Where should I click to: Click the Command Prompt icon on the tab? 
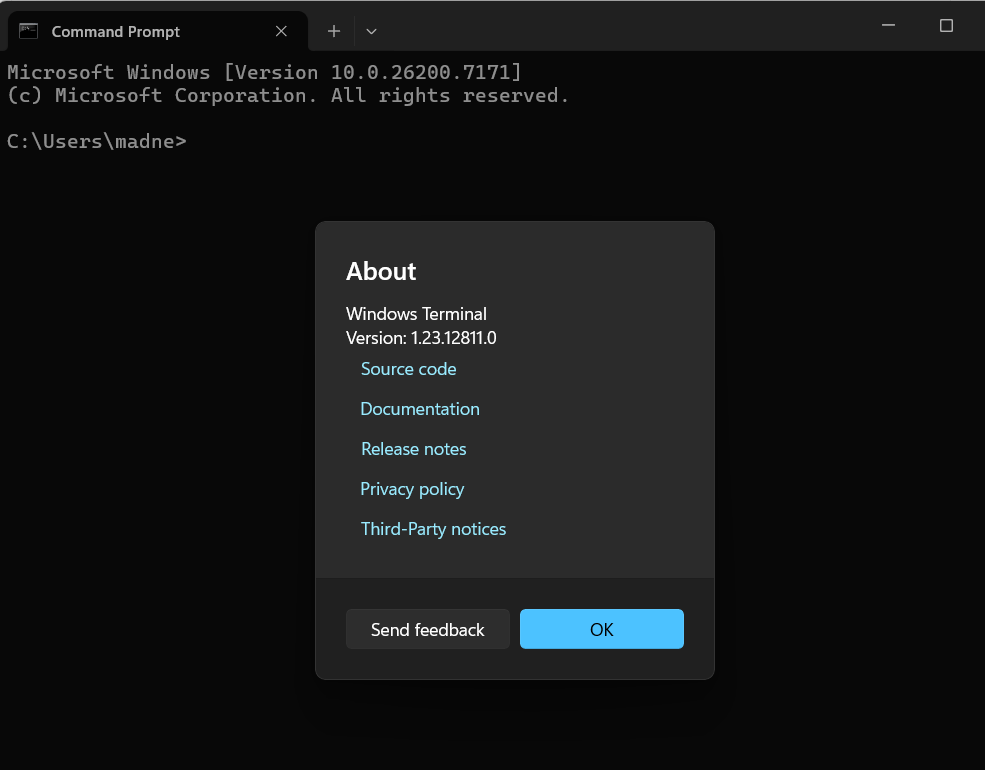[x=28, y=31]
